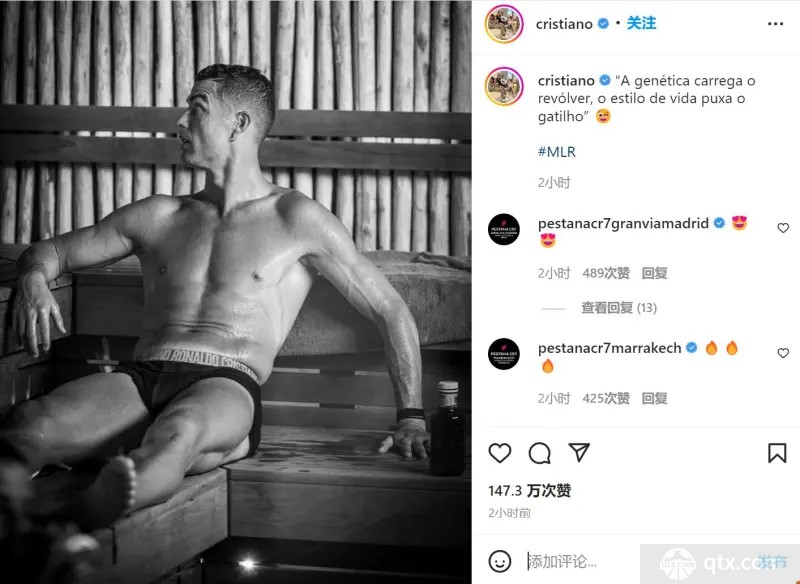Open the three-dot more options menu

pos(775,24)
